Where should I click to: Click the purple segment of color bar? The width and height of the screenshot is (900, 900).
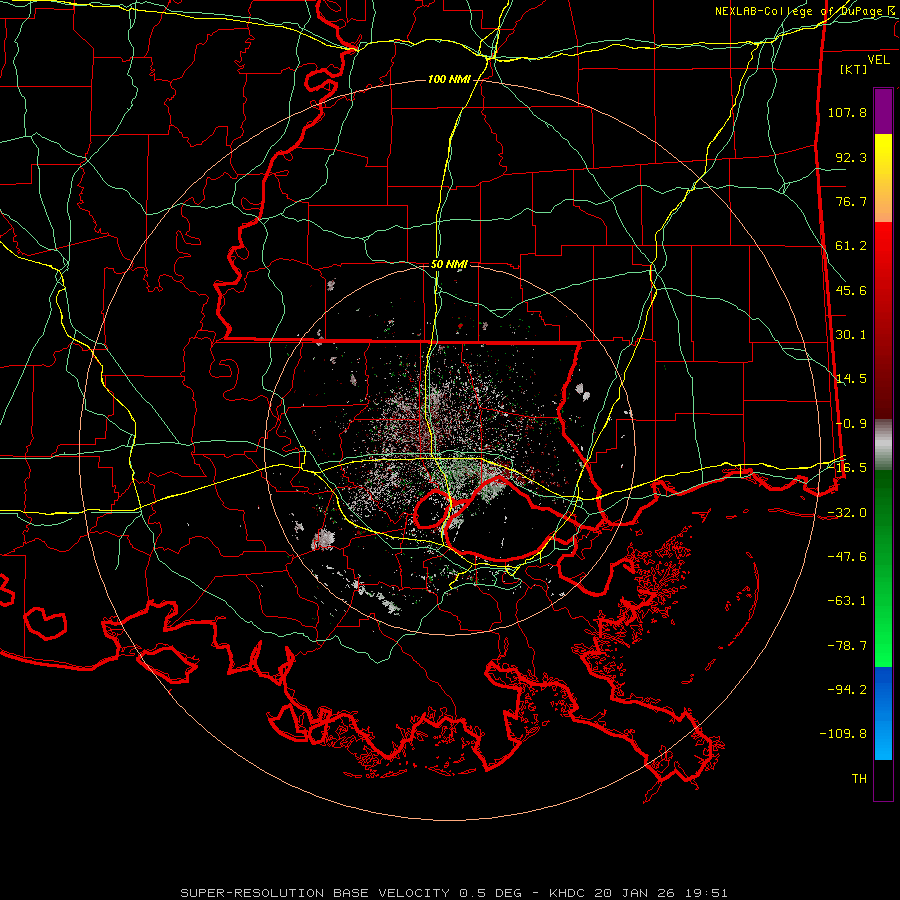click(883, 111)
